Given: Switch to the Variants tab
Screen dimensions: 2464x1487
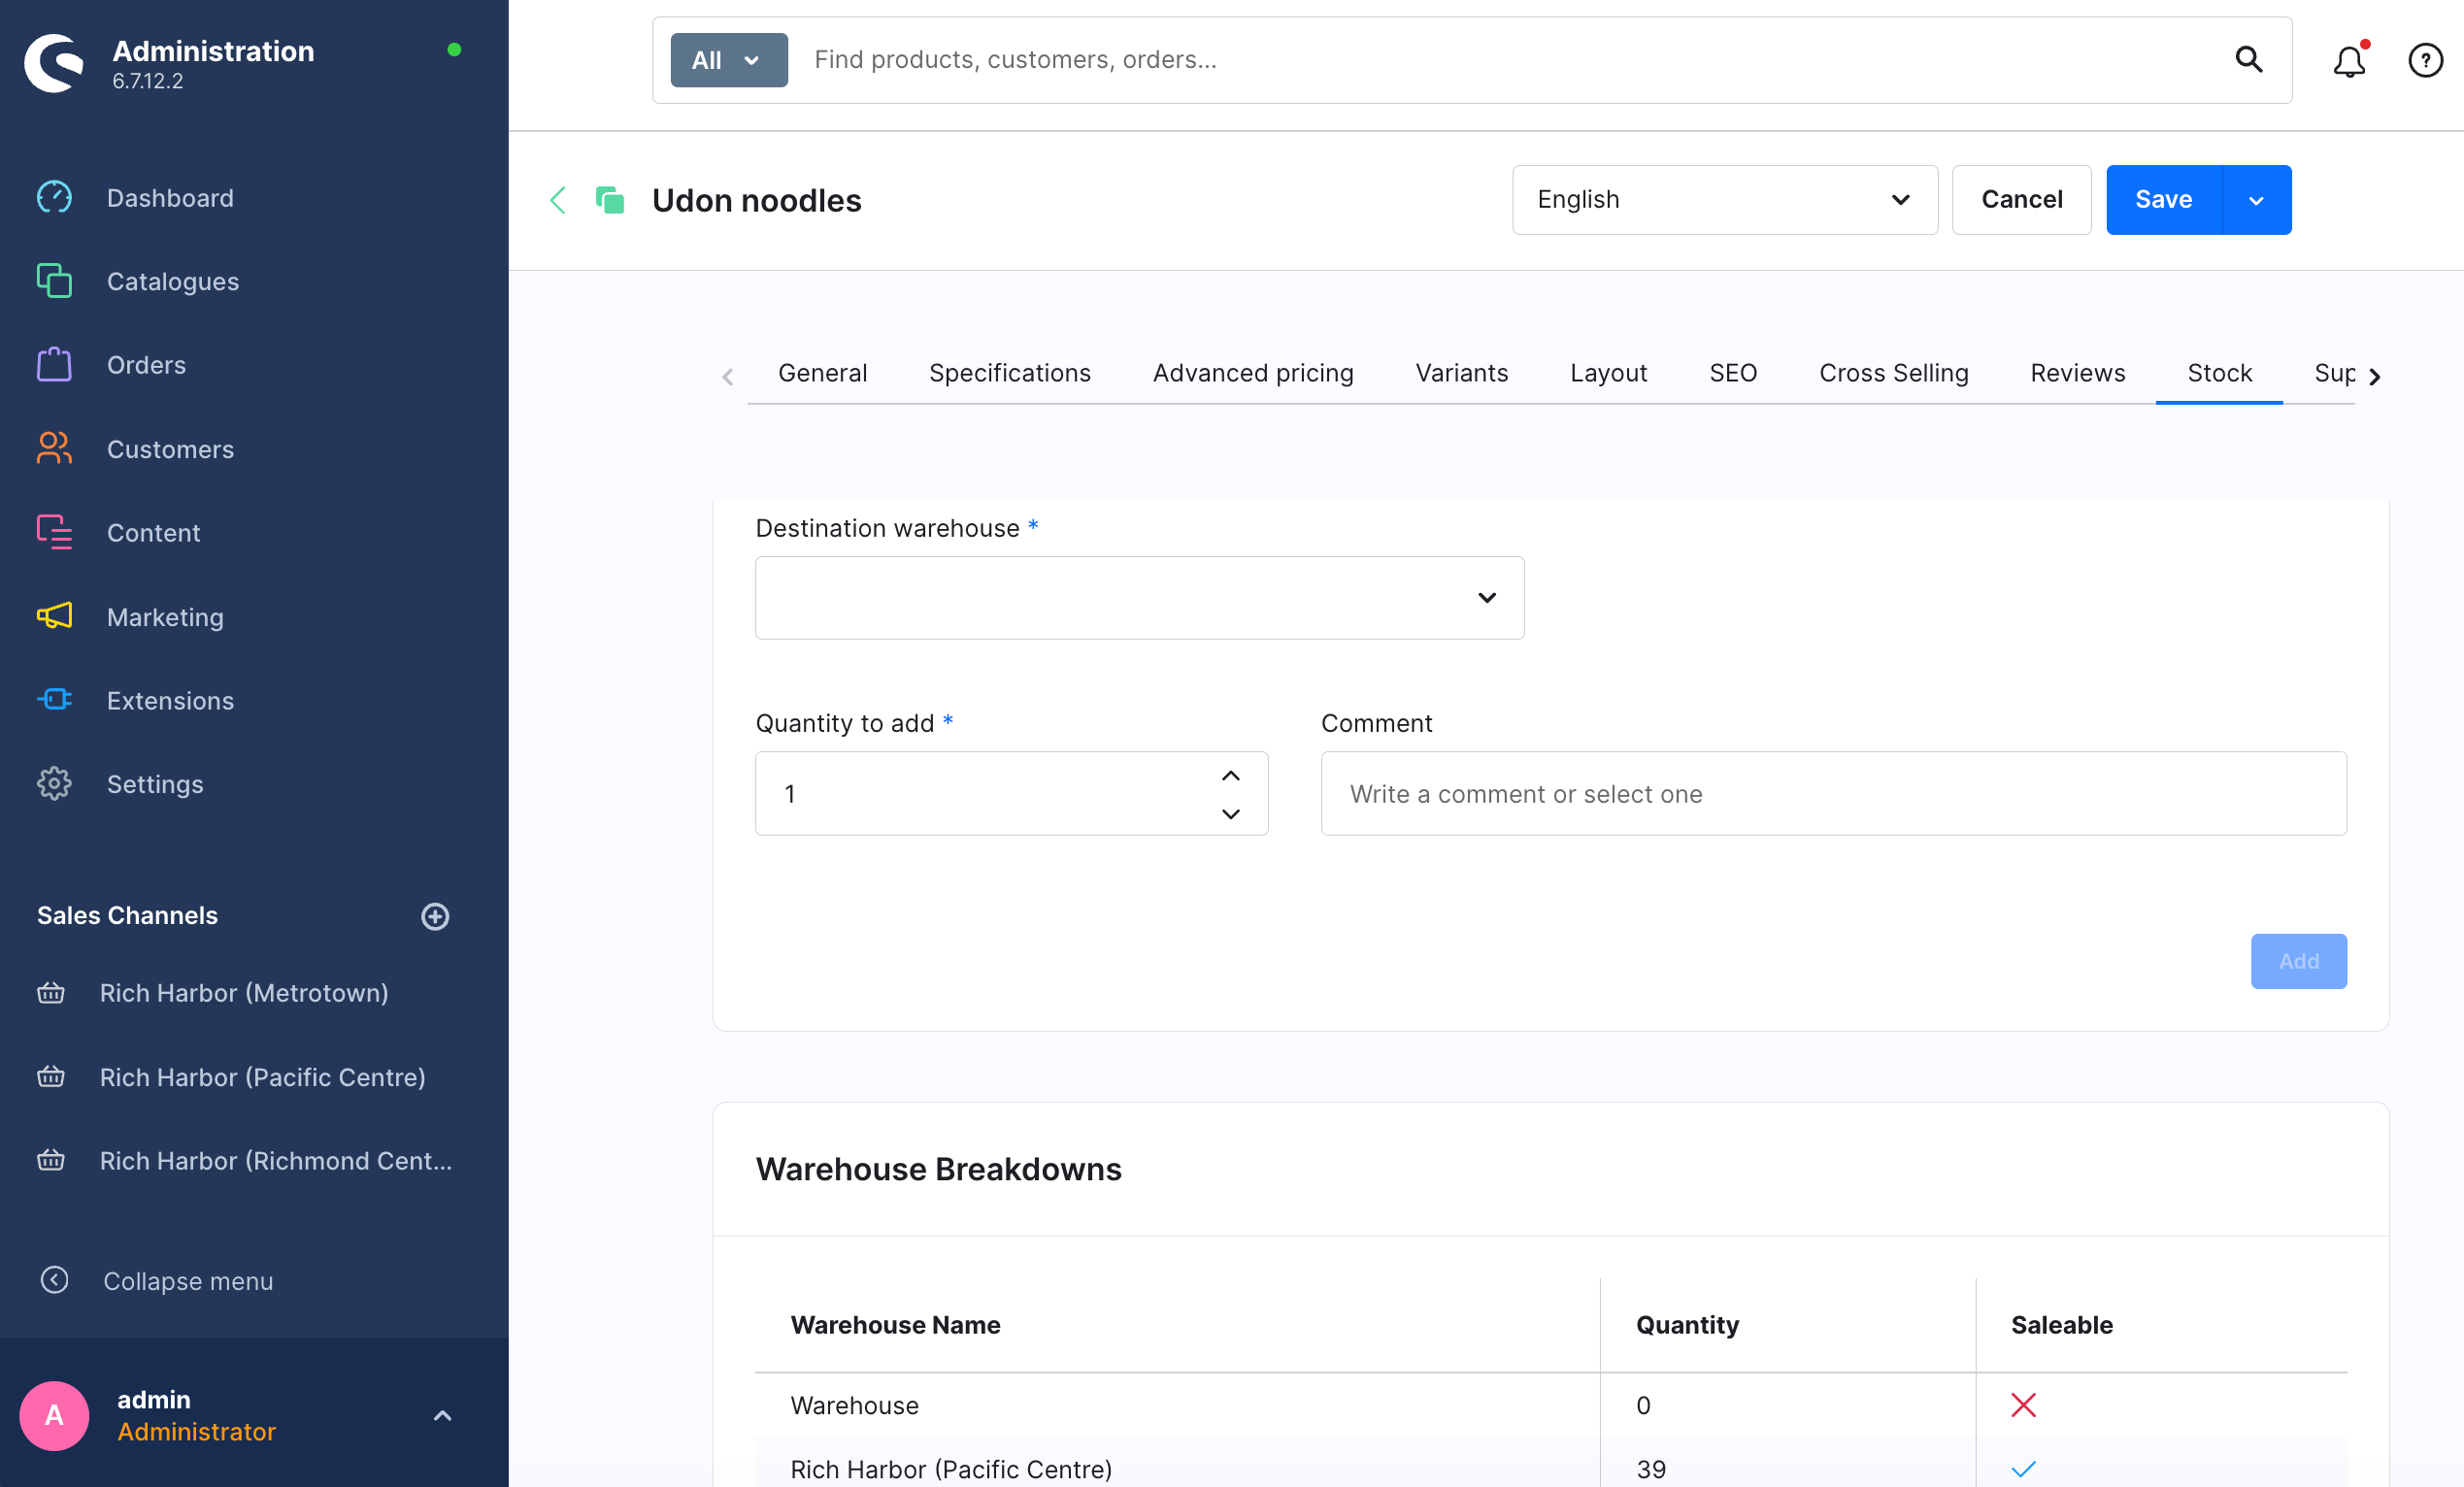Looking at the screenshot, I should [x=1461, y=373].
